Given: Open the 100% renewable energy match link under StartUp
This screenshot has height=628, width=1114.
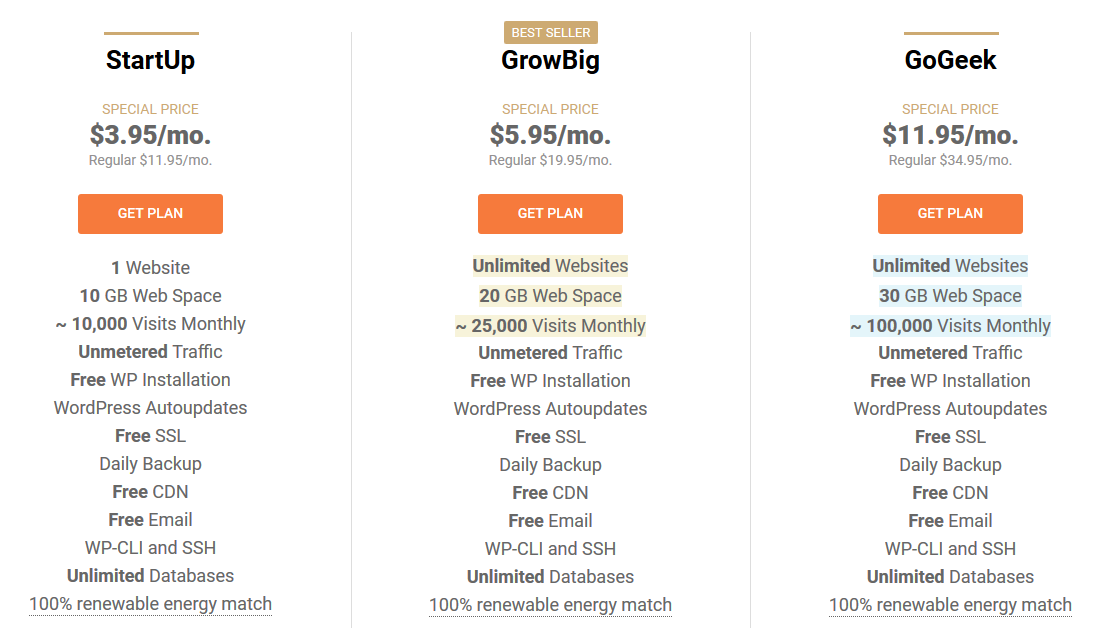Looking at the screenshot, I should [150, 604].
